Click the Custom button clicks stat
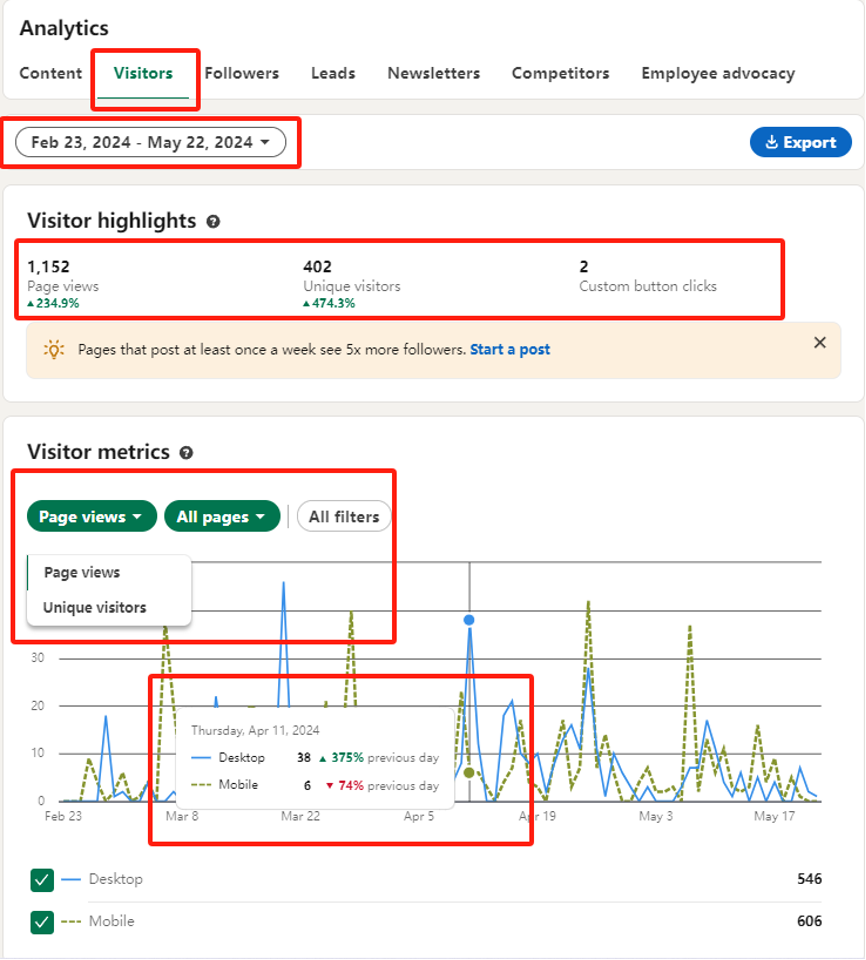The image size is (866, 960). click(647, 276)
